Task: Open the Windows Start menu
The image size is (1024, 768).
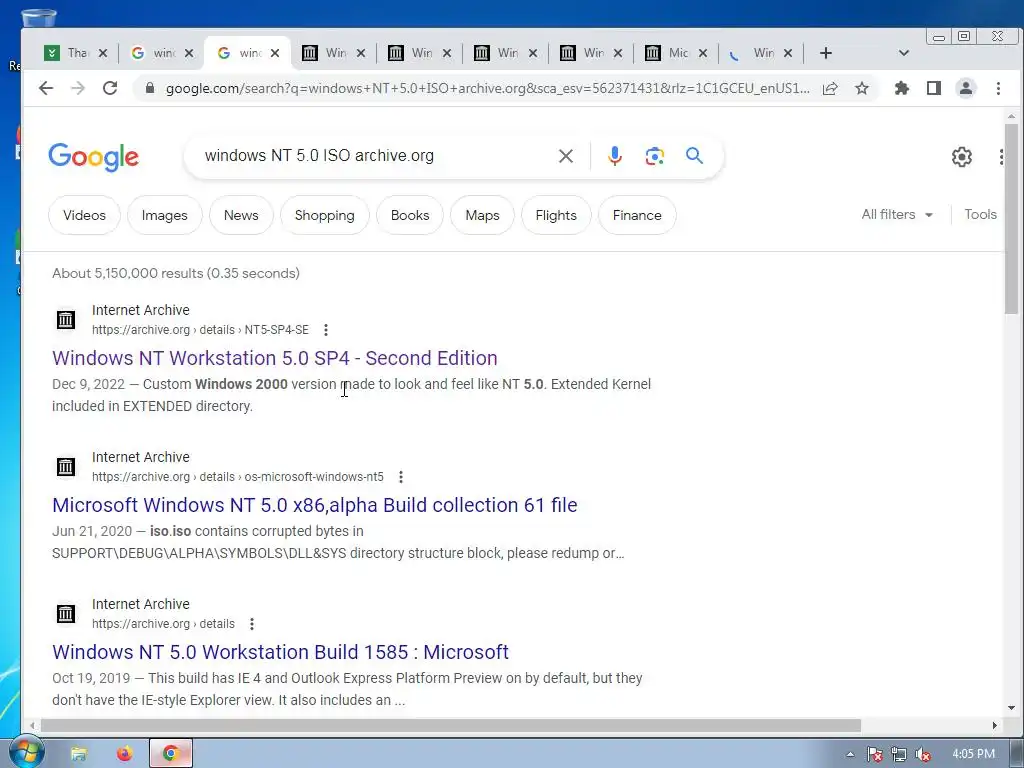Action: point(25,752)
